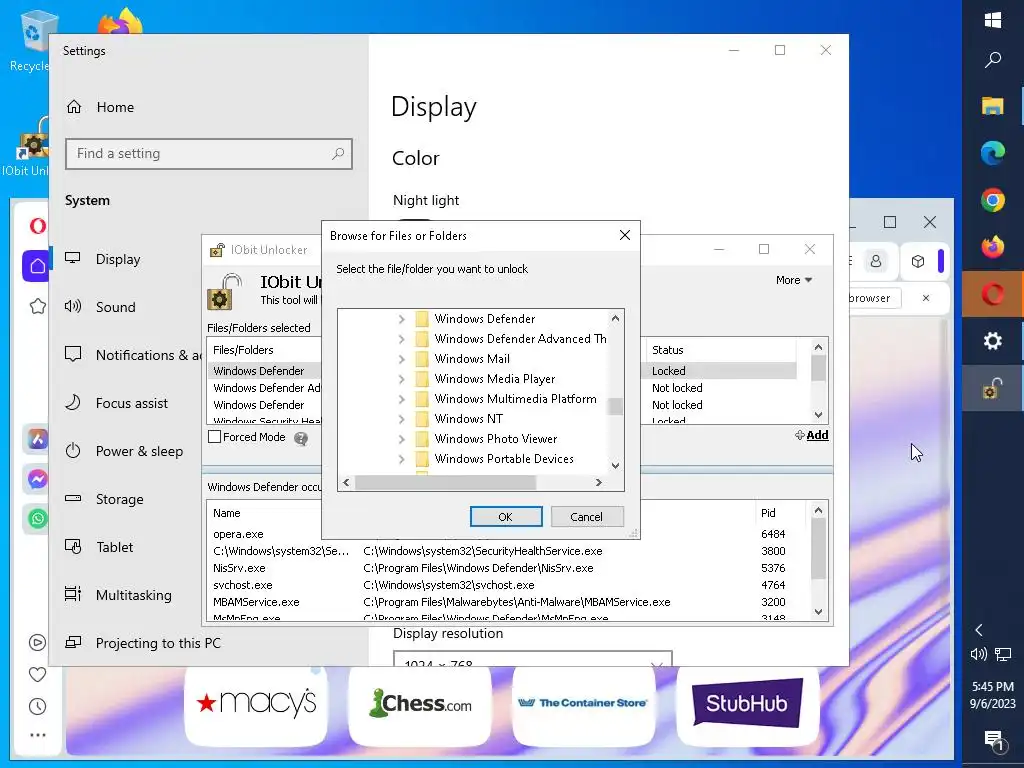
Task: Open the Recycle Bin desktop icon
Action: click(29, 39)
